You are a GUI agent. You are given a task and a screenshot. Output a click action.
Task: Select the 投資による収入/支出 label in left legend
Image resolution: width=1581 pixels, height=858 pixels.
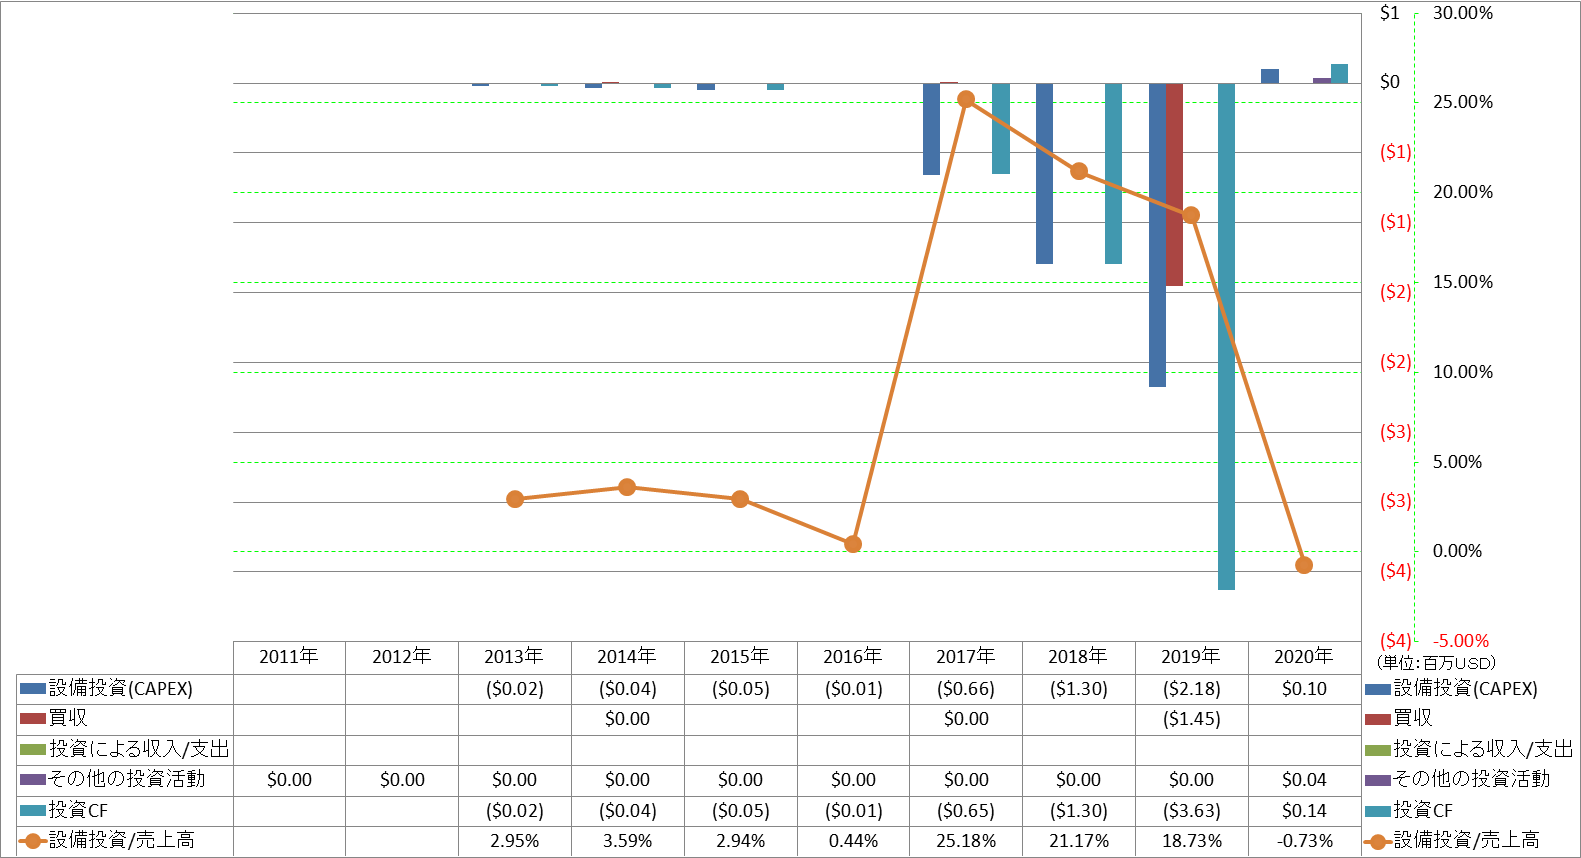pos(139,750)
